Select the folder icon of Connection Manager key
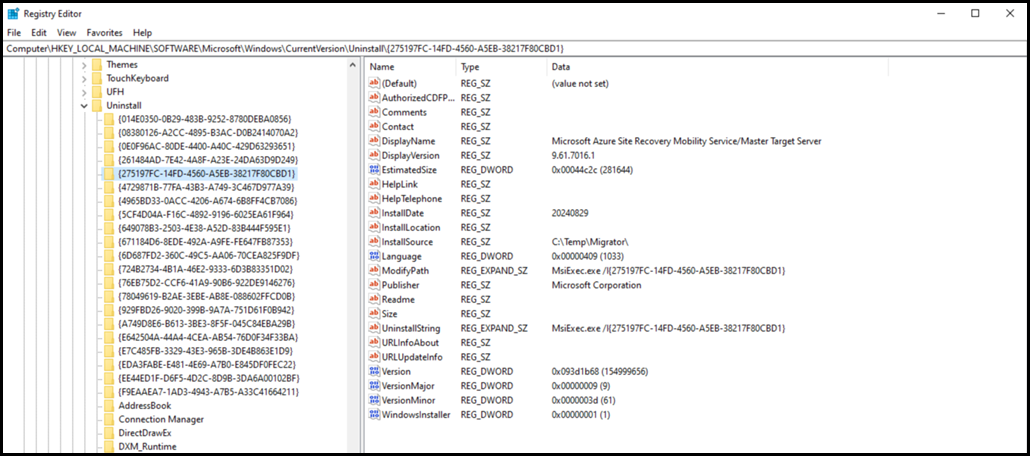The height and width of the screenshot is (456, 1030). pyautogui.click(x=109, y=419)
